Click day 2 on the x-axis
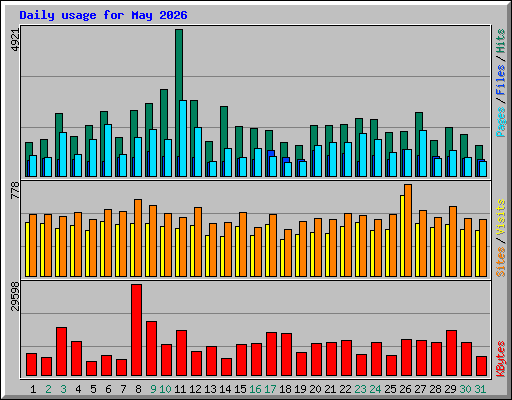512x400 pixels. tap(48, 389)
